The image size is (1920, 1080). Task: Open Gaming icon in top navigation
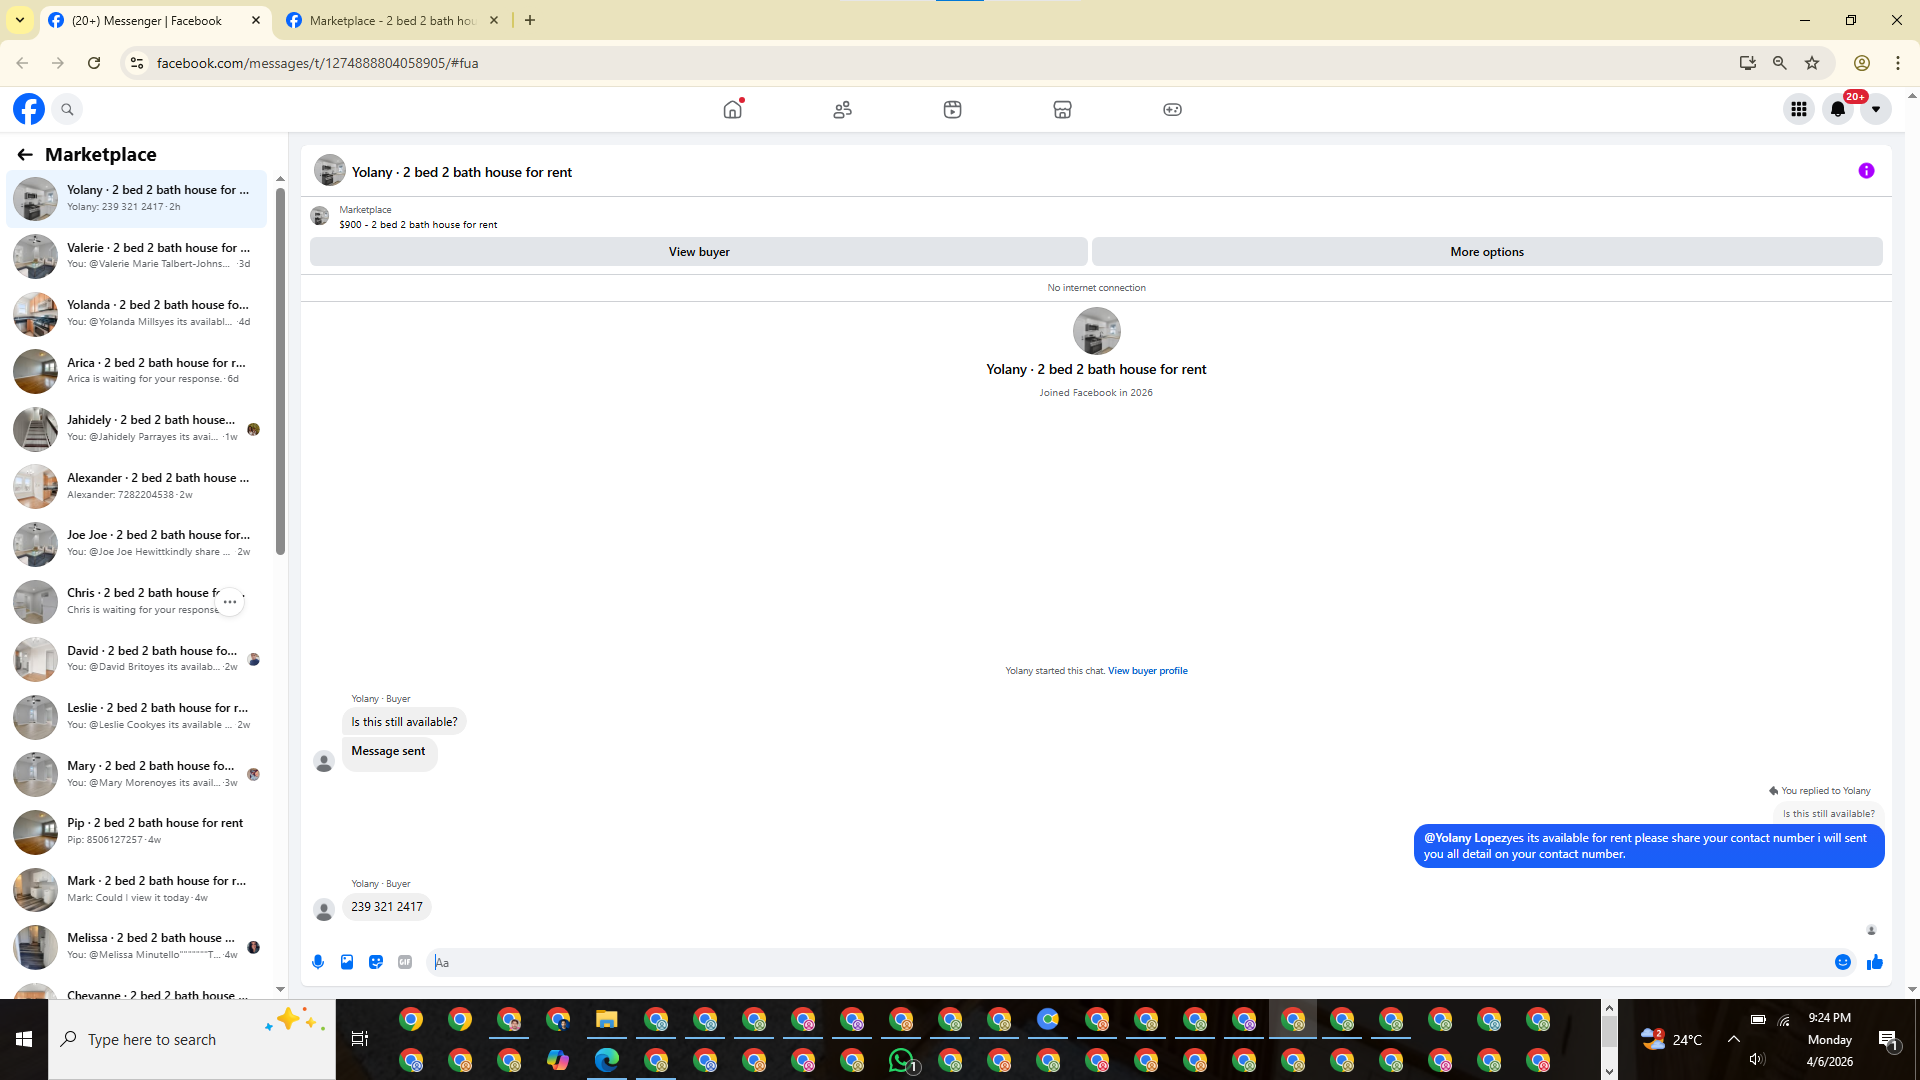(x=1173, y=109)
